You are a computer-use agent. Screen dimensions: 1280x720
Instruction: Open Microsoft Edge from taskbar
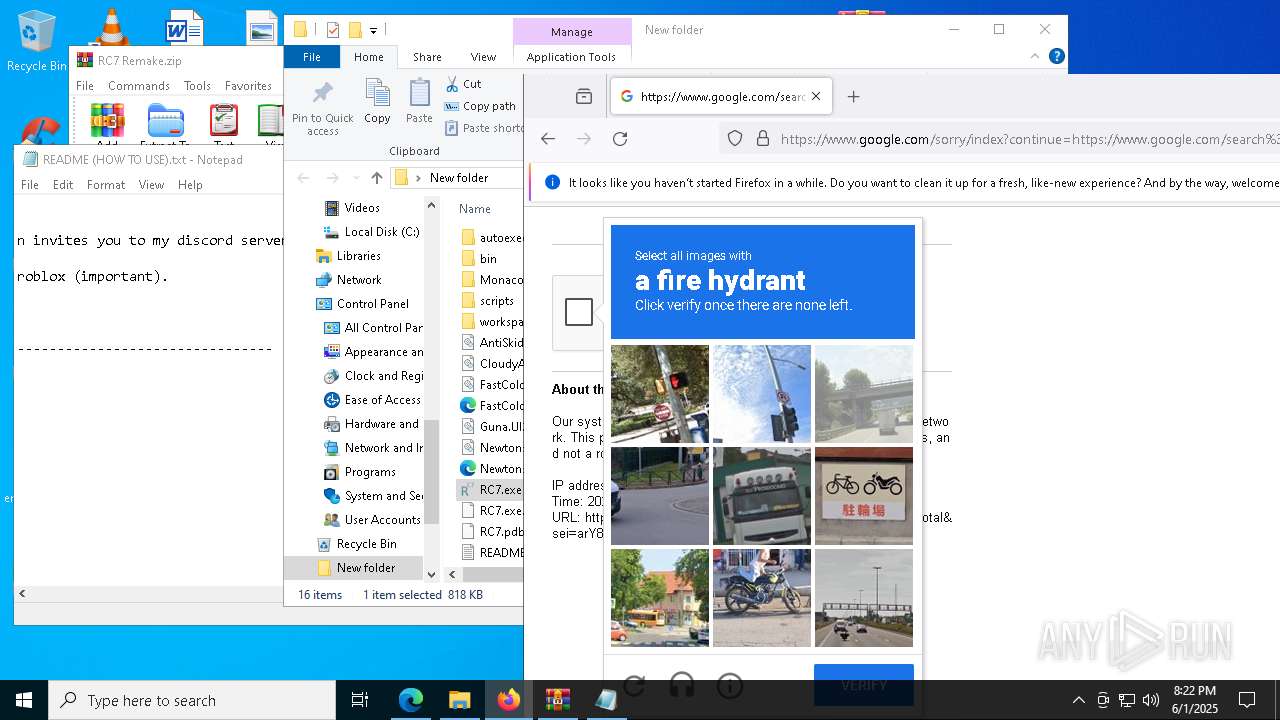[411, 700]
